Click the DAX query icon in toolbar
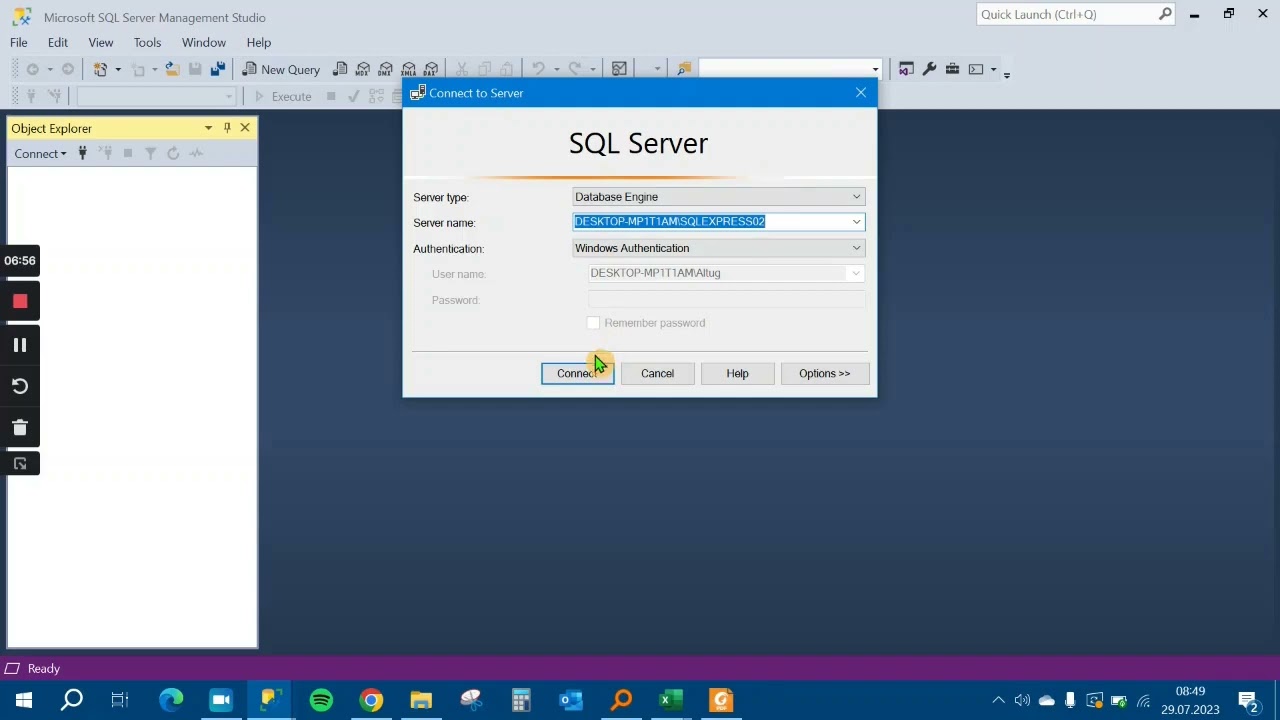 coord(430,69)
